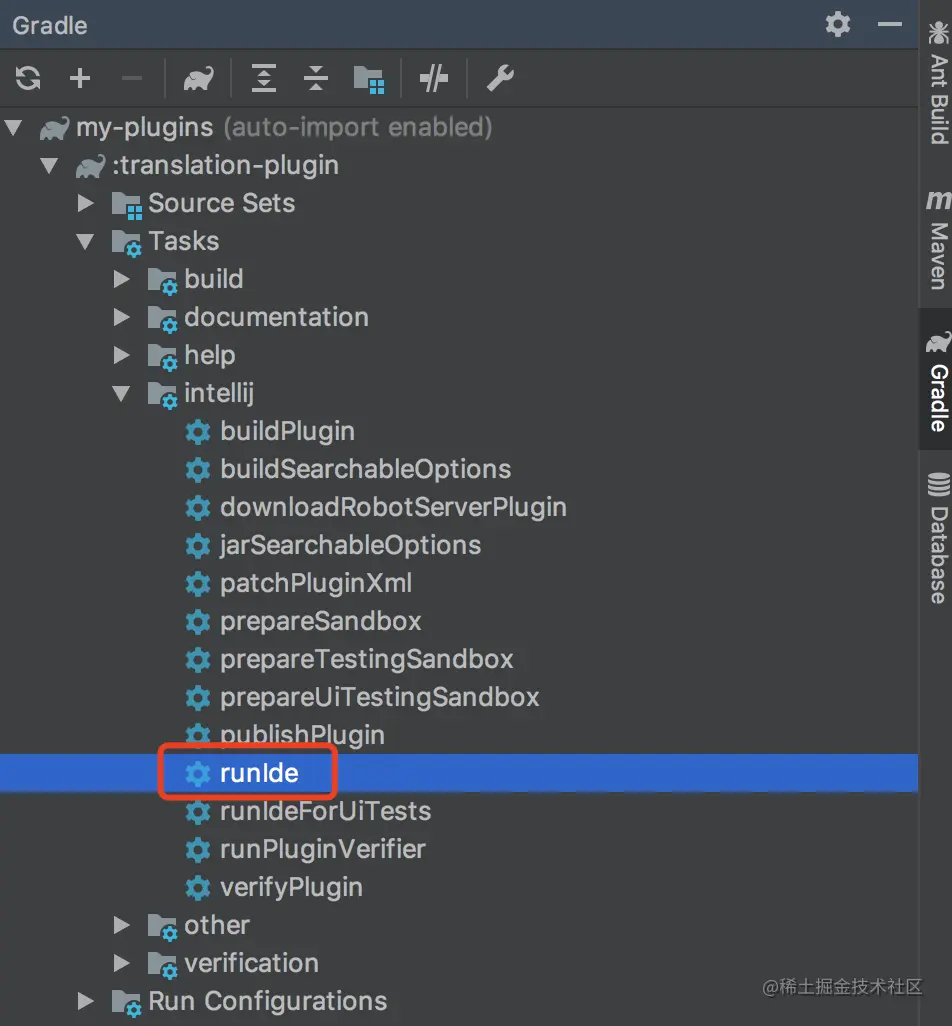Select the publishPlugin task
The image size is (952, 1026).
click(x=302, y=735)
